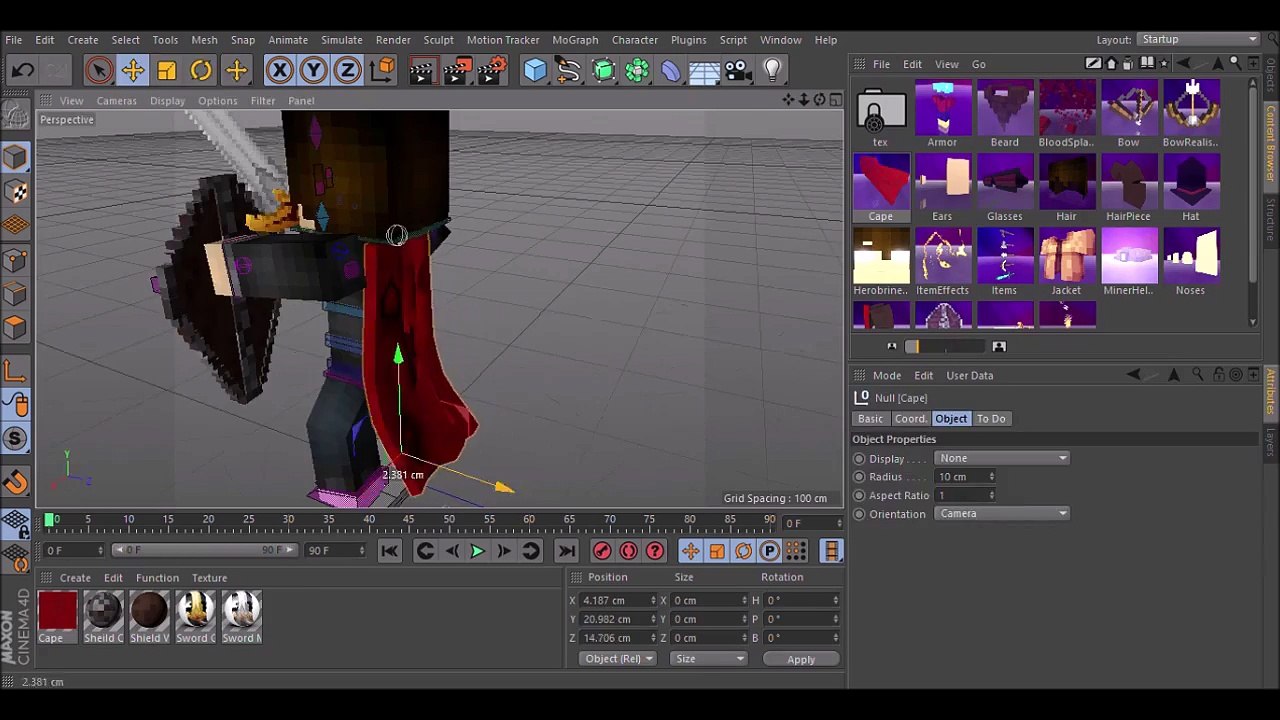The image size is (1280, 720).
Task: Click the Coordinate System cube icon
Action: click(382, 70)
